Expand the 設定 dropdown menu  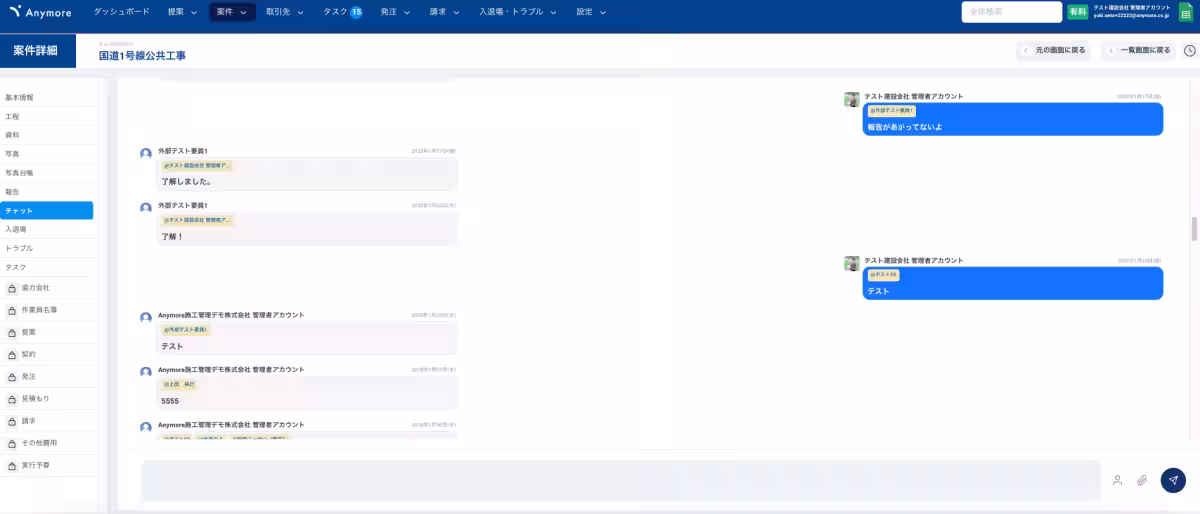pos(592,12)
